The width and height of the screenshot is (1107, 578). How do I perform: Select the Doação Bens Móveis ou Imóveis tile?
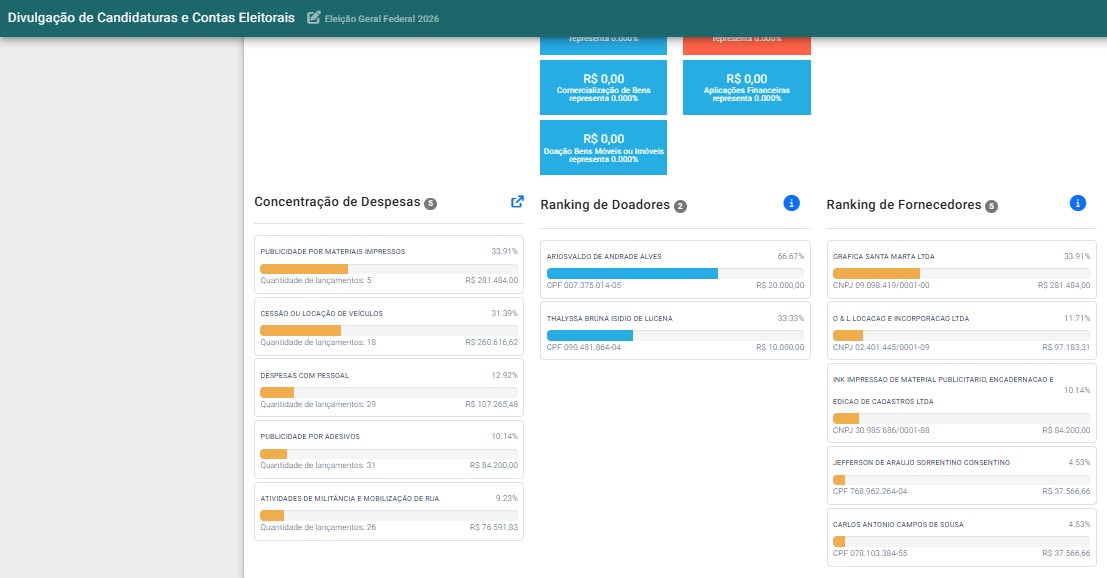[x=604, y=147]
